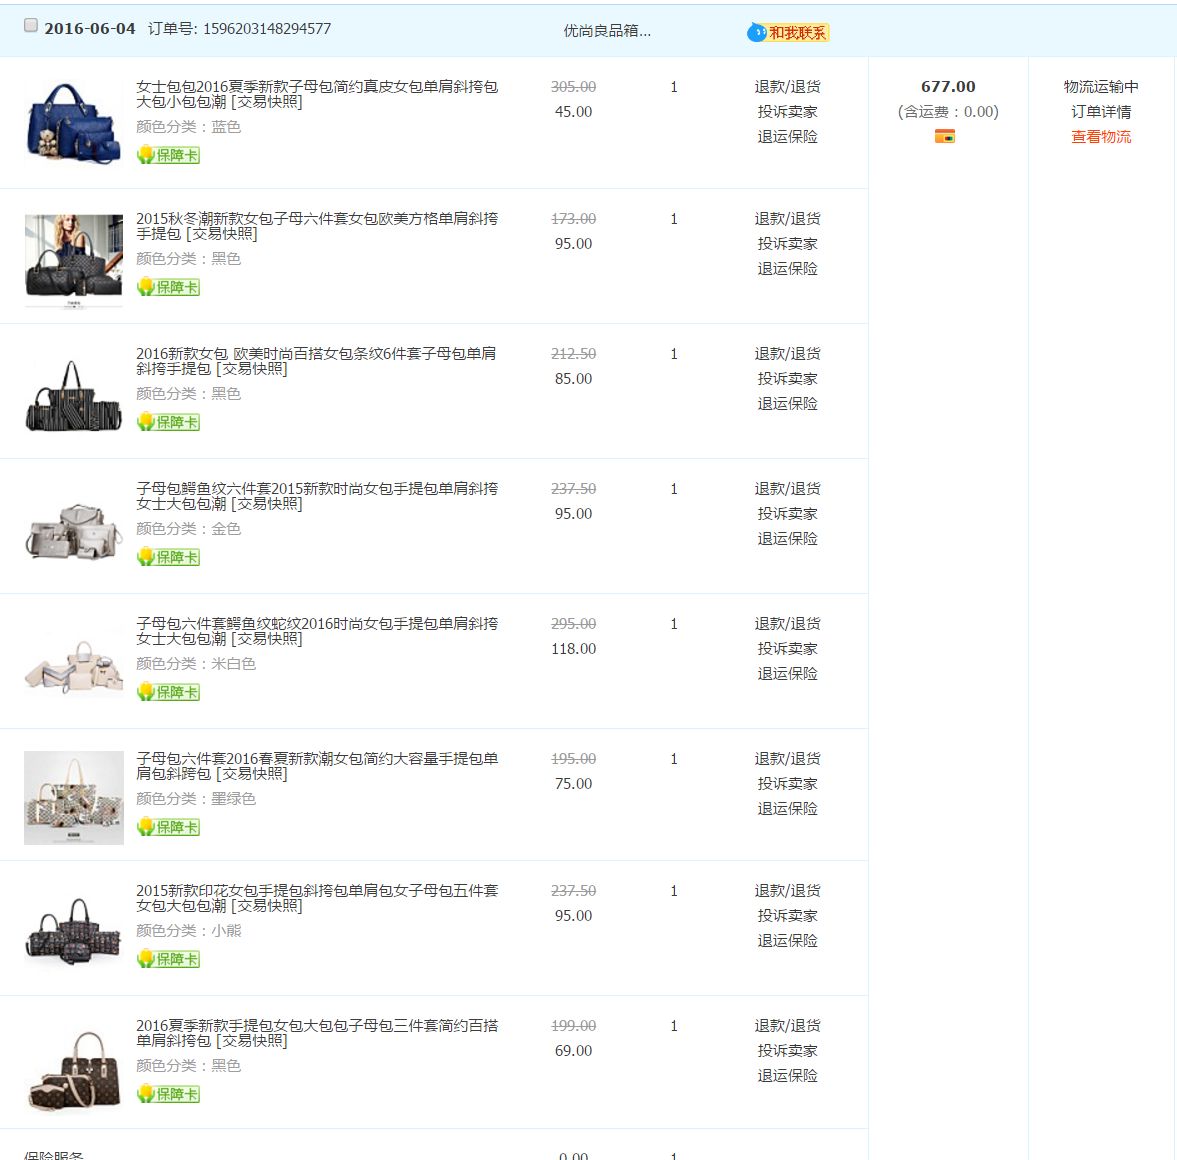Open the gold crocodile bag set thumbnail
The width and height of the screenshot is (1177, 1160).
[74, 532]
